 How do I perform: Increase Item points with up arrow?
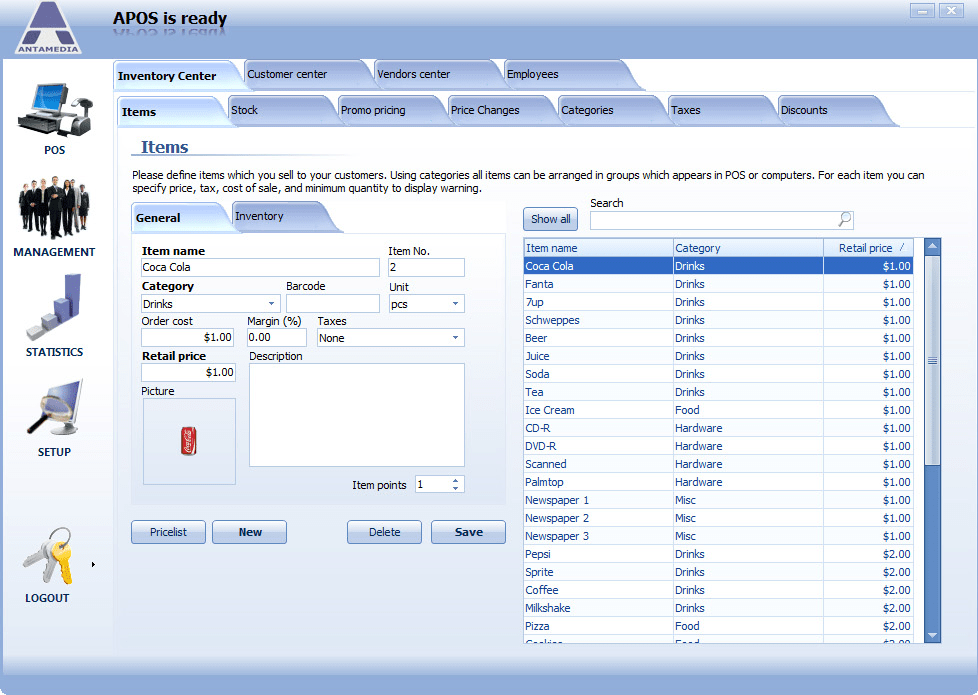(x=455, y=480)
